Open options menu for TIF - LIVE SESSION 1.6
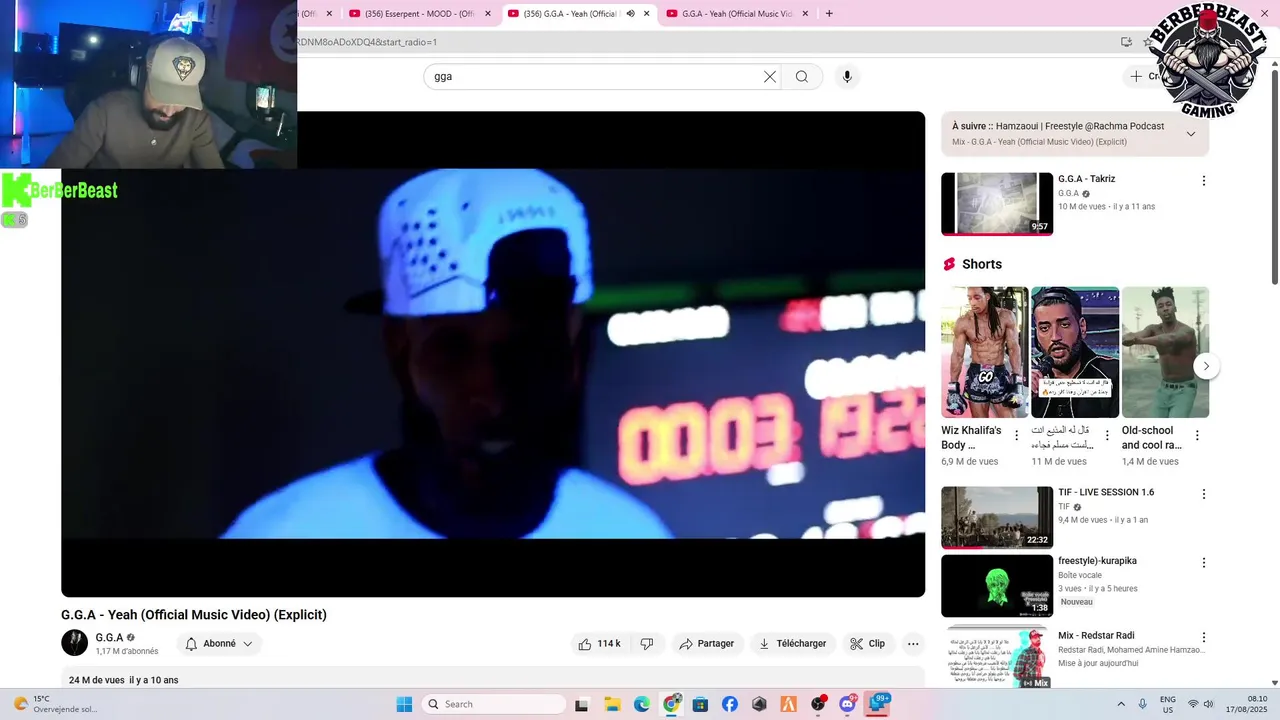 (1204, 494)
